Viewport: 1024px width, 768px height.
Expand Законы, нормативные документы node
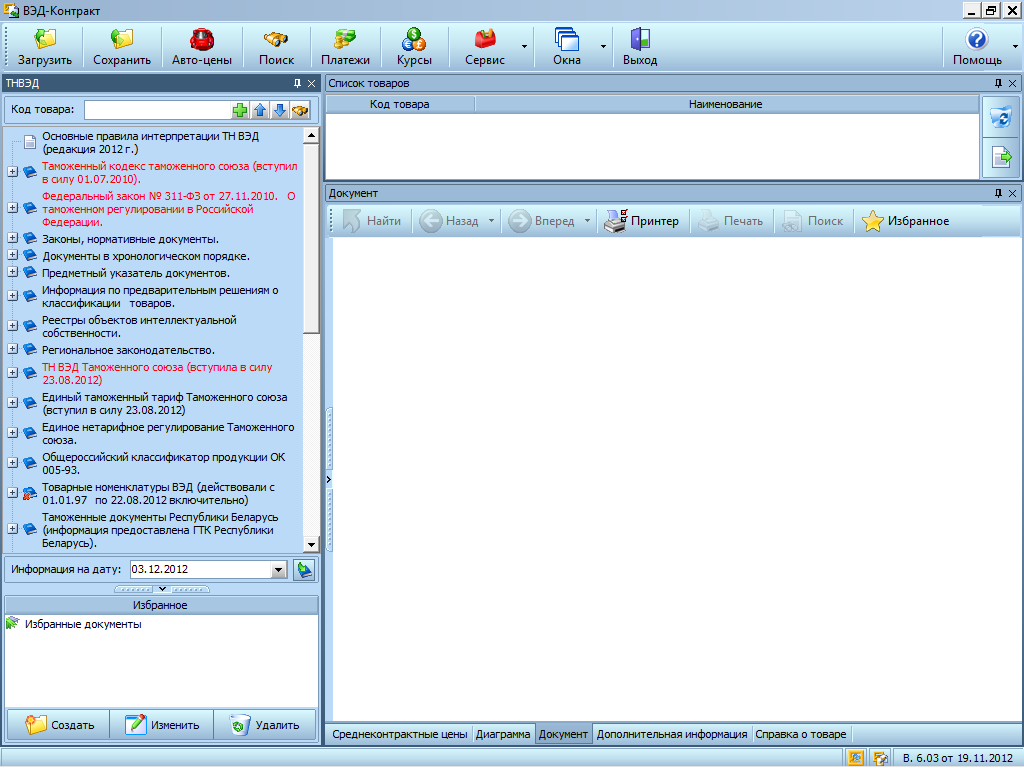click(x=12, y=238)
